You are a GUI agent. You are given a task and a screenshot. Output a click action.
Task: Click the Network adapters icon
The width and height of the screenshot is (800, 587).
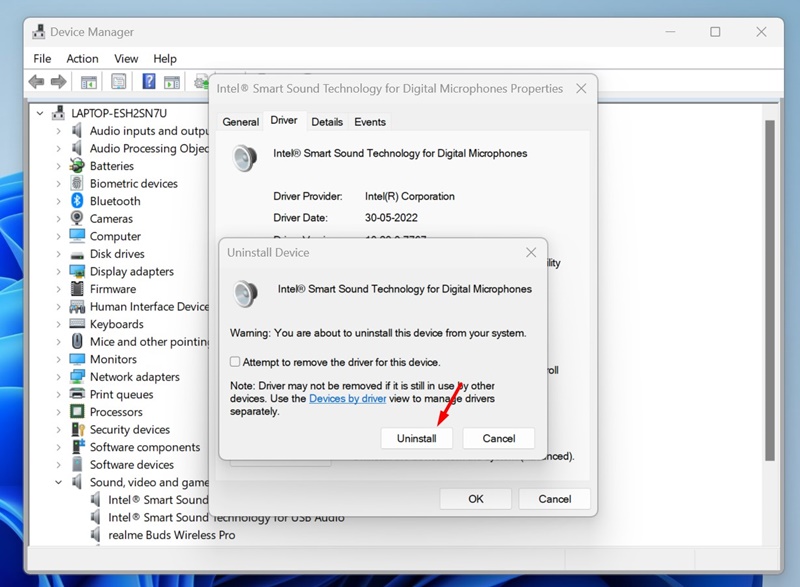coord(77,377)
